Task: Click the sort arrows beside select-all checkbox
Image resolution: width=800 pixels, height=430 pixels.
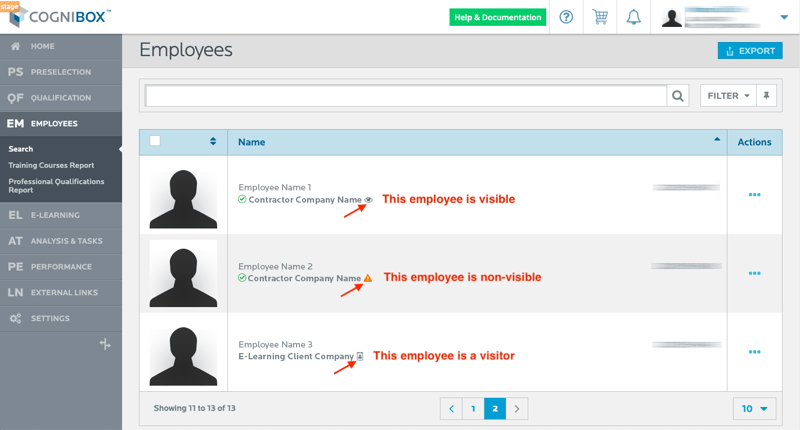Action: pos(213,141)
